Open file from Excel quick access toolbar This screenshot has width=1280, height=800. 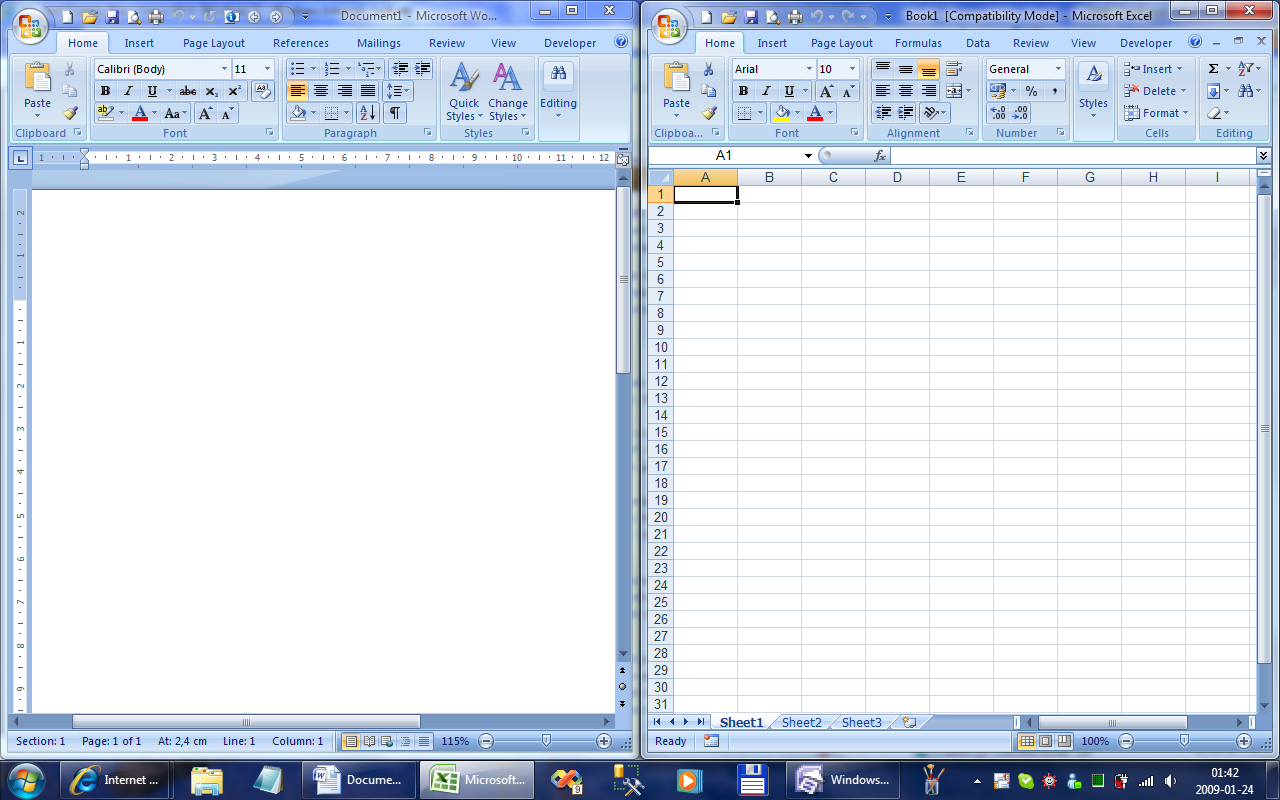pos(728,17)
